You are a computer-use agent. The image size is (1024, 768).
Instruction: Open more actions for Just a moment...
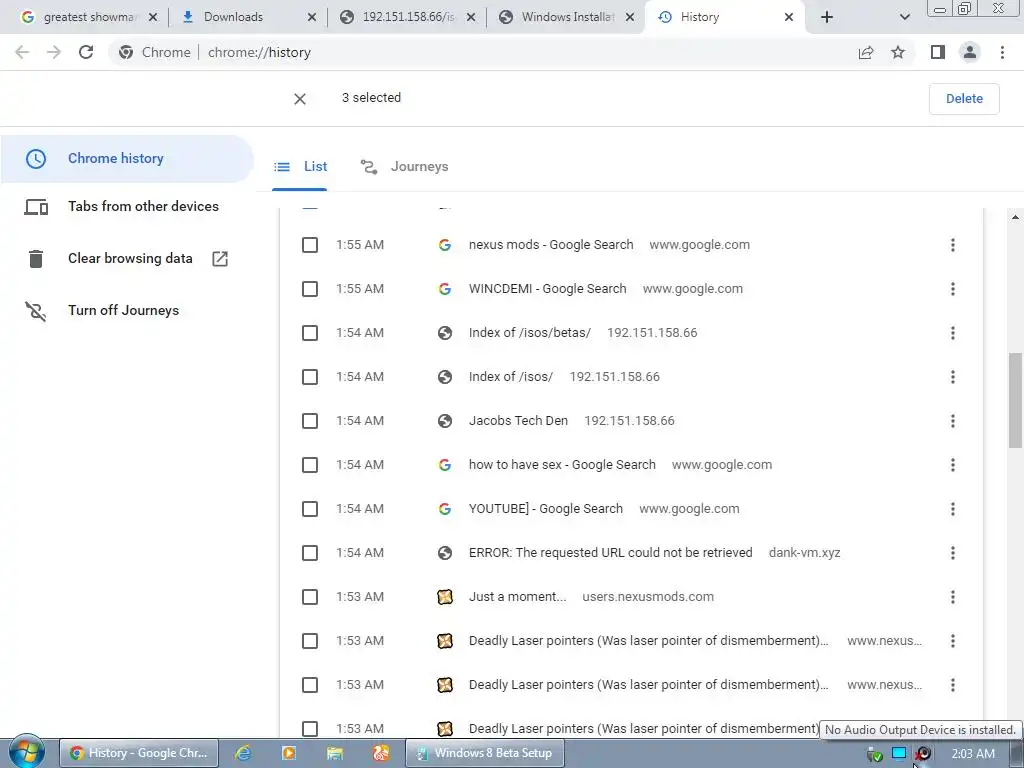tap(953, 597)
